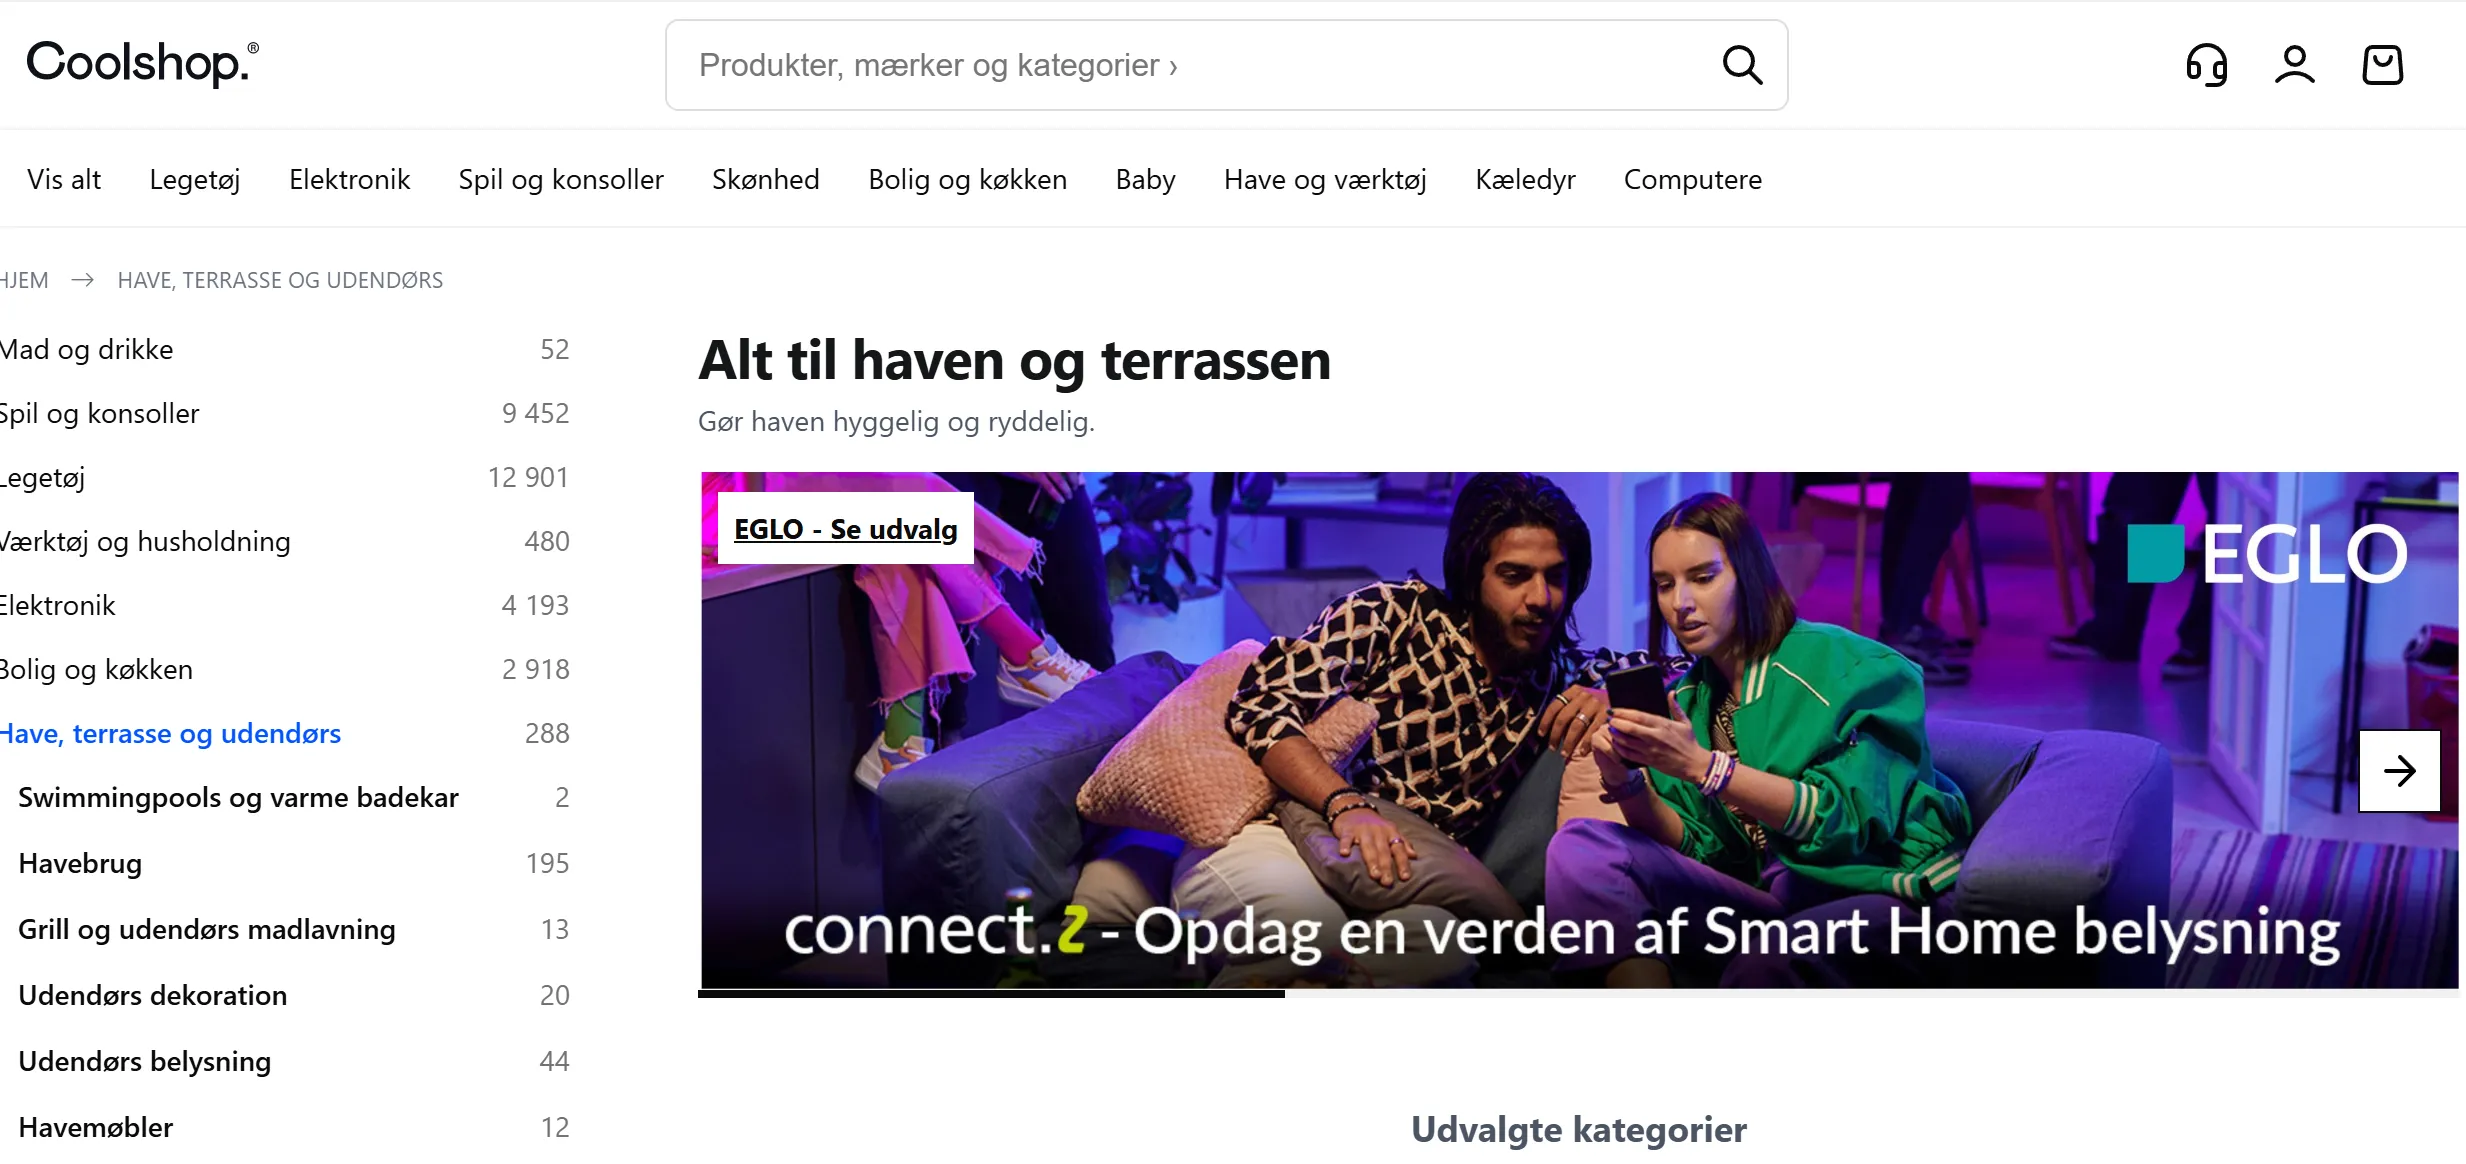Open the user account icon

pyautogui.click(x=2295, y=65)
